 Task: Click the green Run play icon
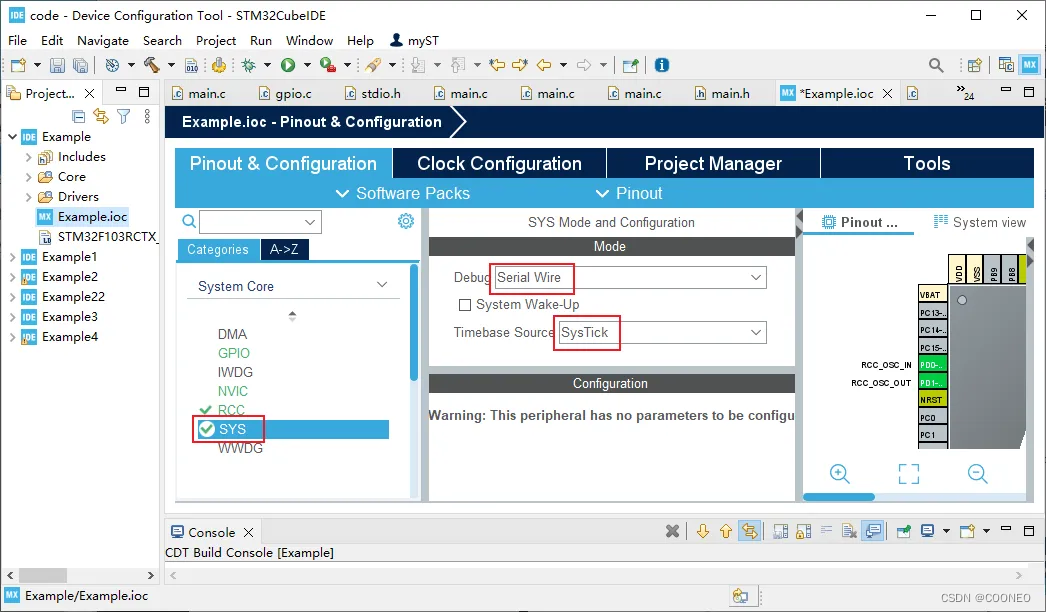(x=288, y=65)
